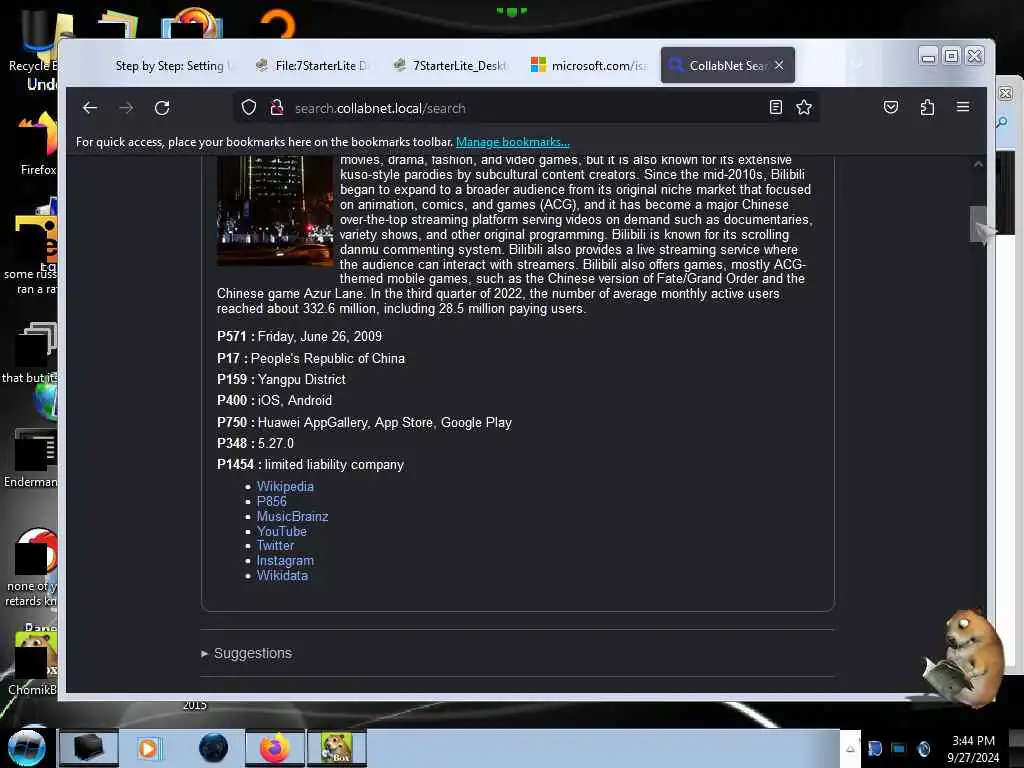Open the insecure connection padlock icon
The image size is (1024, 768).
tap(277, 108)
